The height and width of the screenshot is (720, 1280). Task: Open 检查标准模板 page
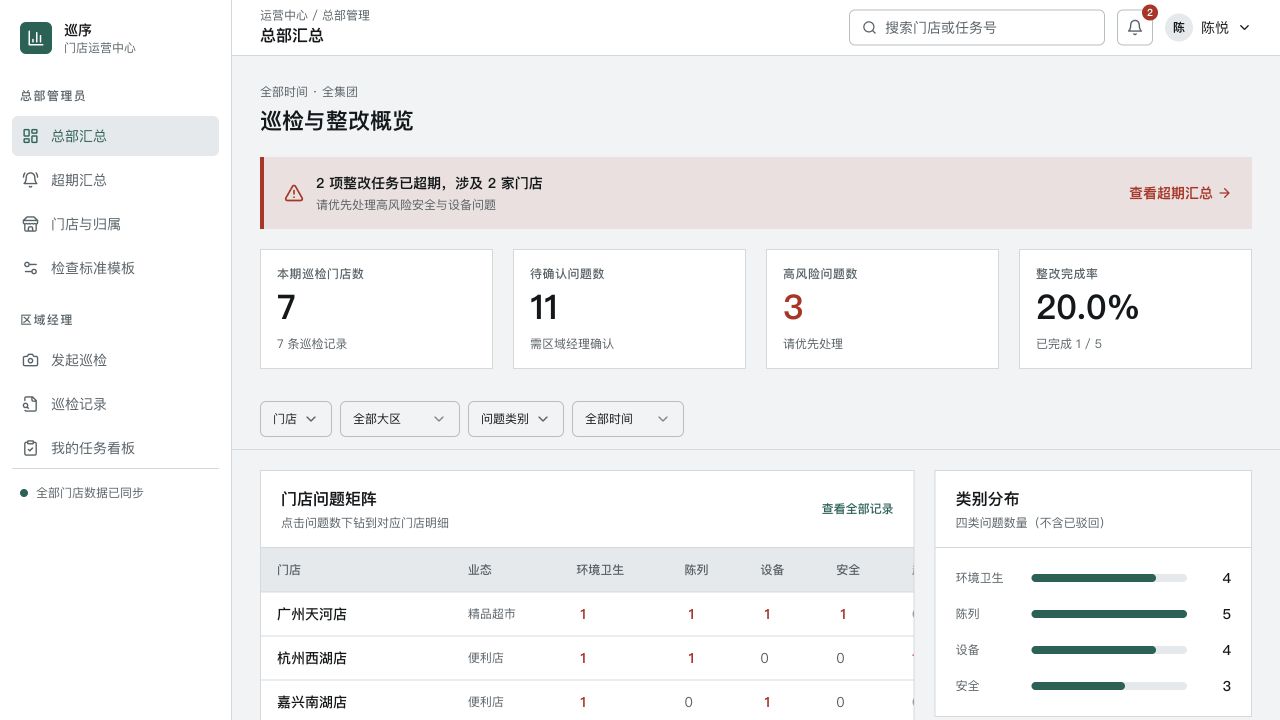(x=115, y=268)
